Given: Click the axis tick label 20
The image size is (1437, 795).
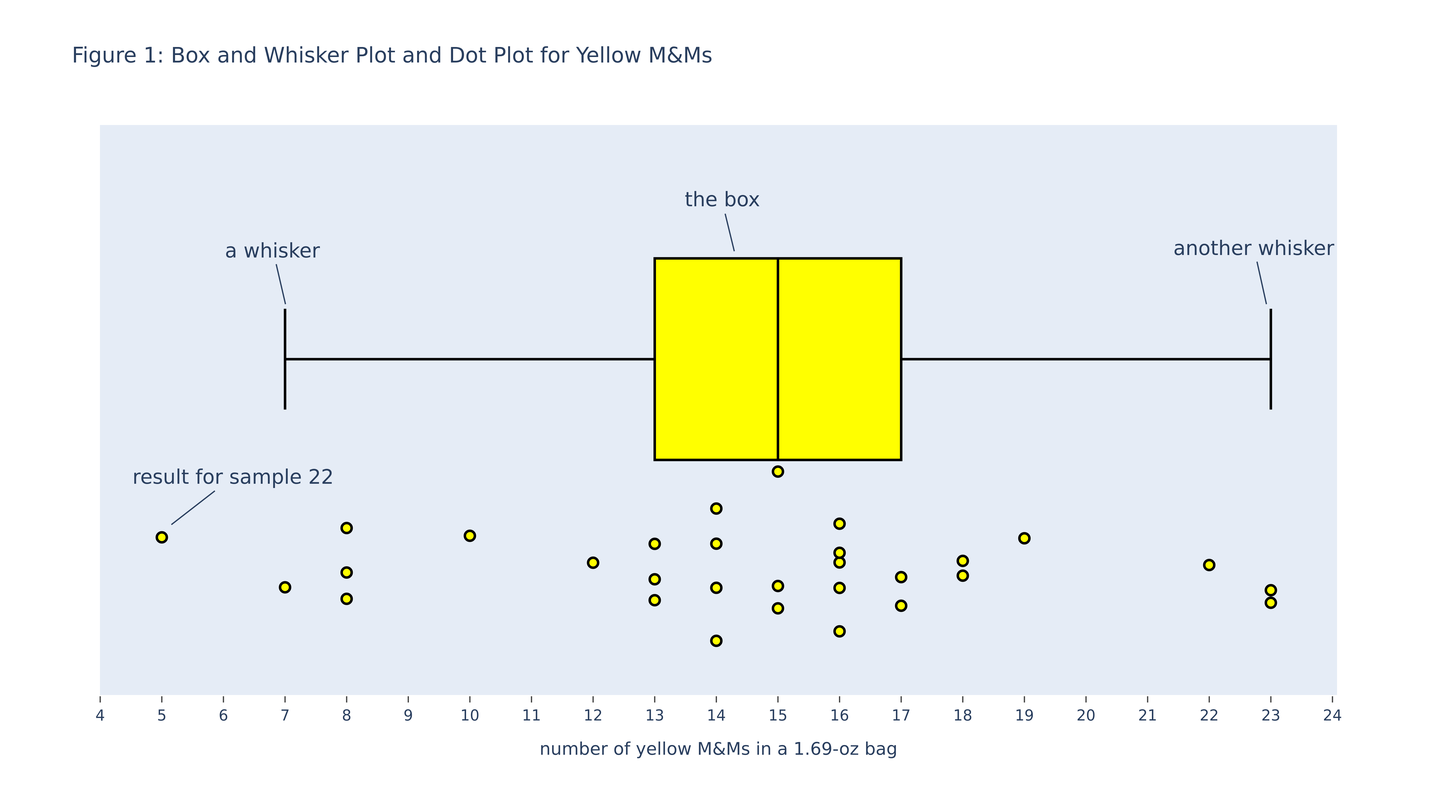Looking at the screenshot, I should pos(1085,716).
